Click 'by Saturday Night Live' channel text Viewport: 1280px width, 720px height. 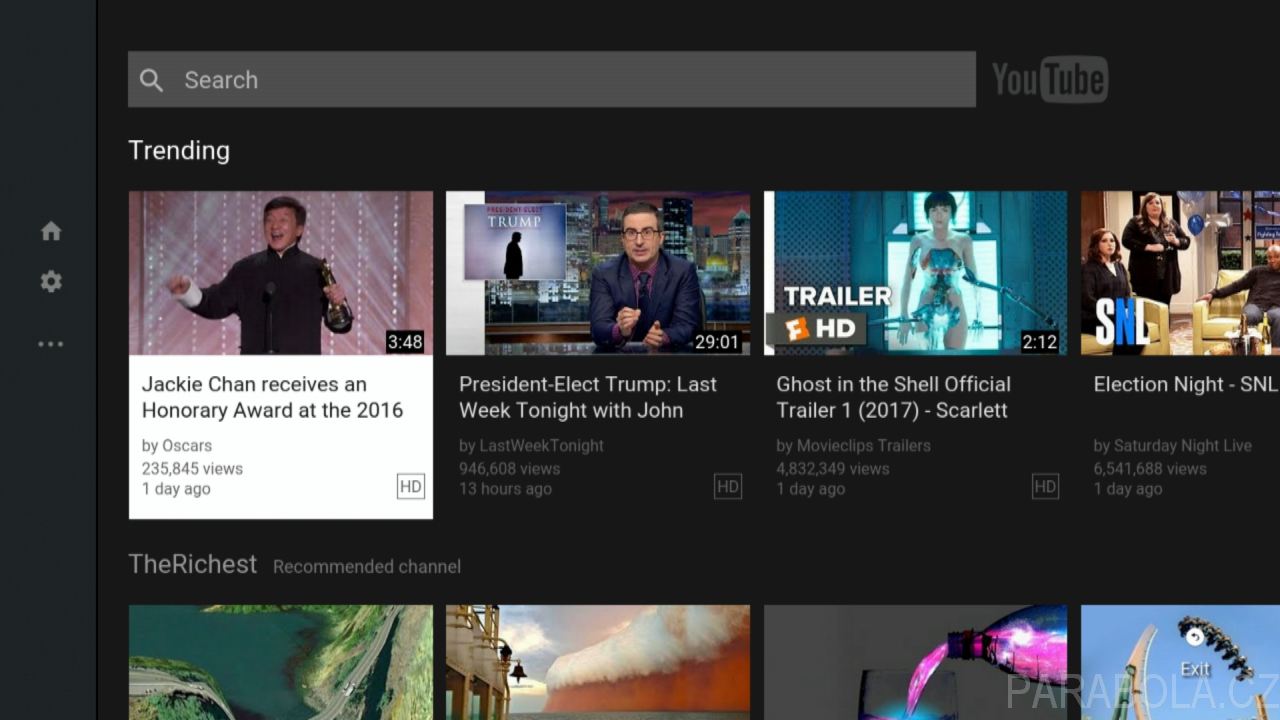(x=1173, y=446)
